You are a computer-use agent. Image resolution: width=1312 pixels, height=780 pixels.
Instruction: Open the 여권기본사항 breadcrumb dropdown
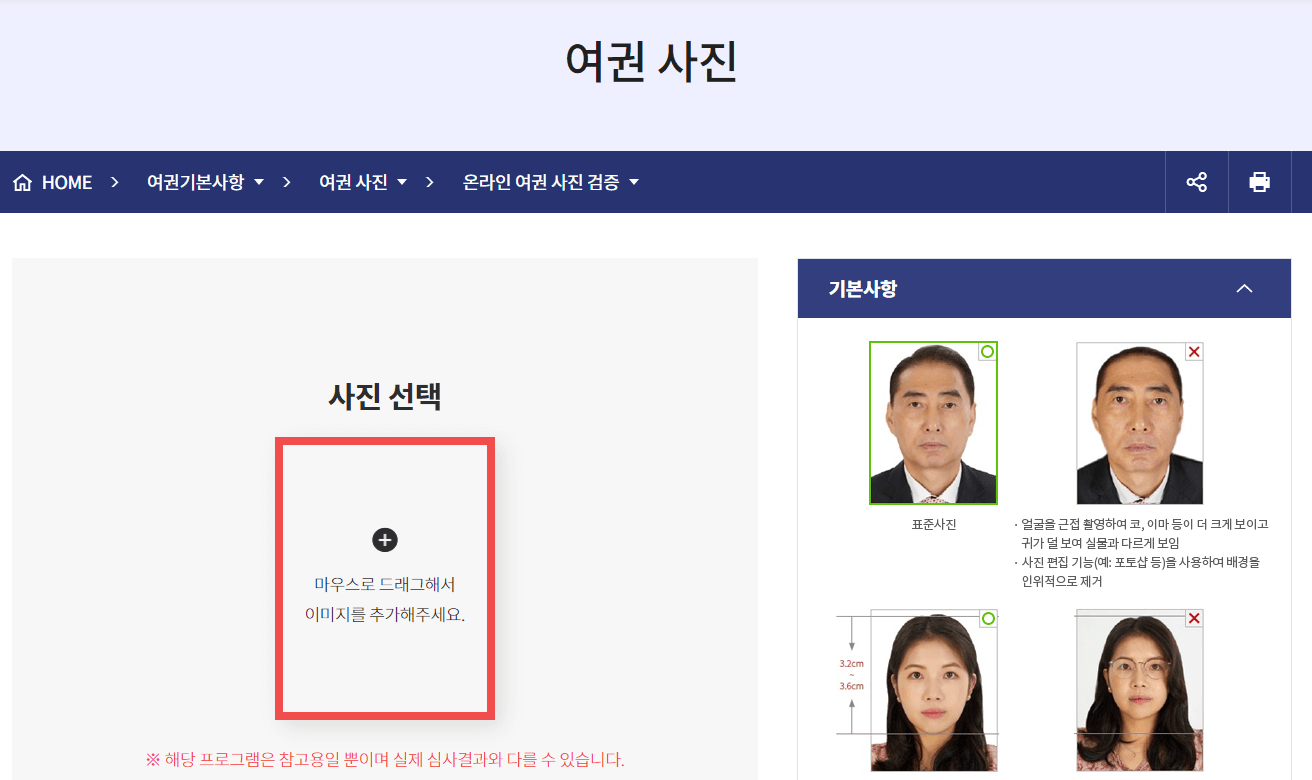coord(205,181)
